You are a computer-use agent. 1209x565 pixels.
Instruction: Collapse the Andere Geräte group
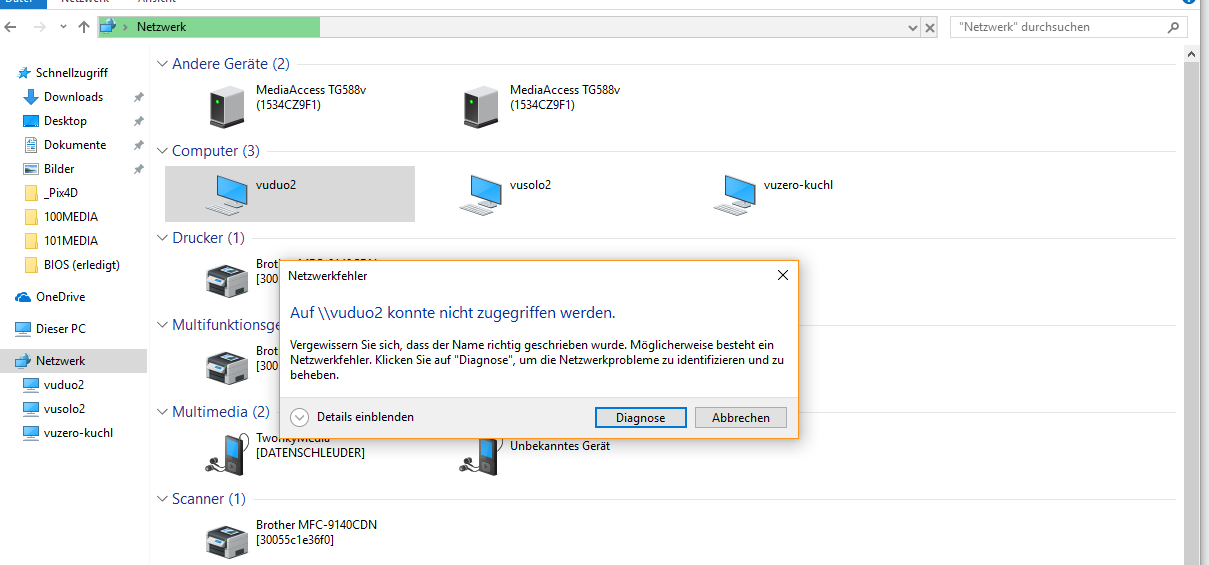[x=163, y=64]
